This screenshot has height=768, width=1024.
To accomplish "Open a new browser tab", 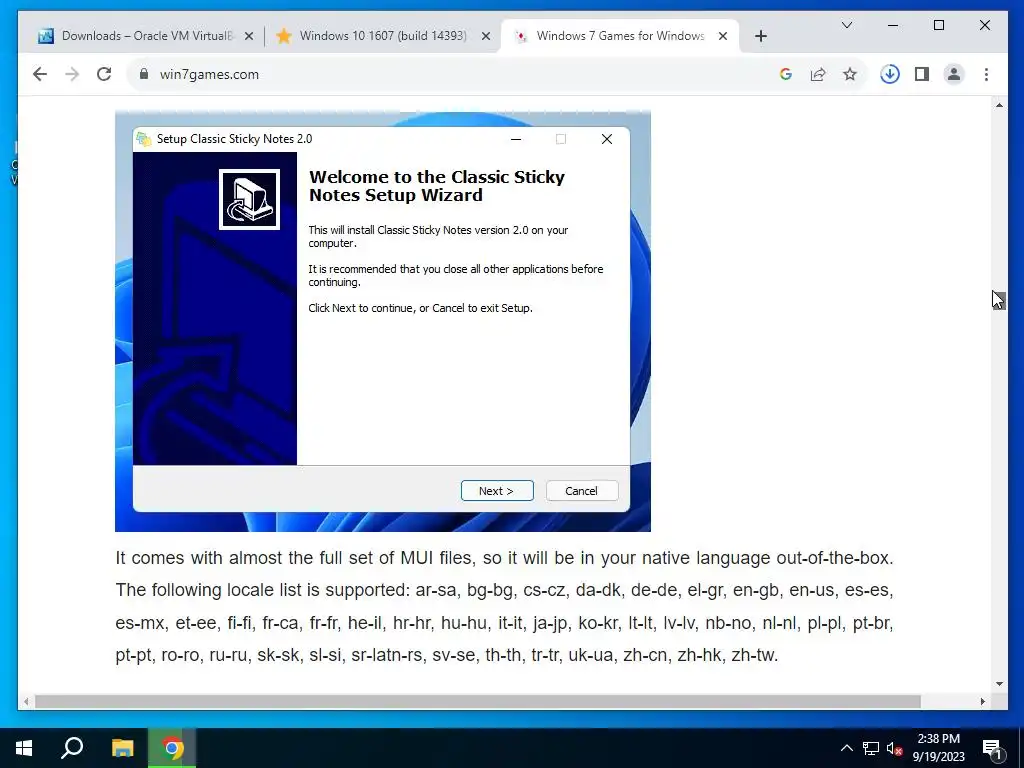I will click(760, 37).
